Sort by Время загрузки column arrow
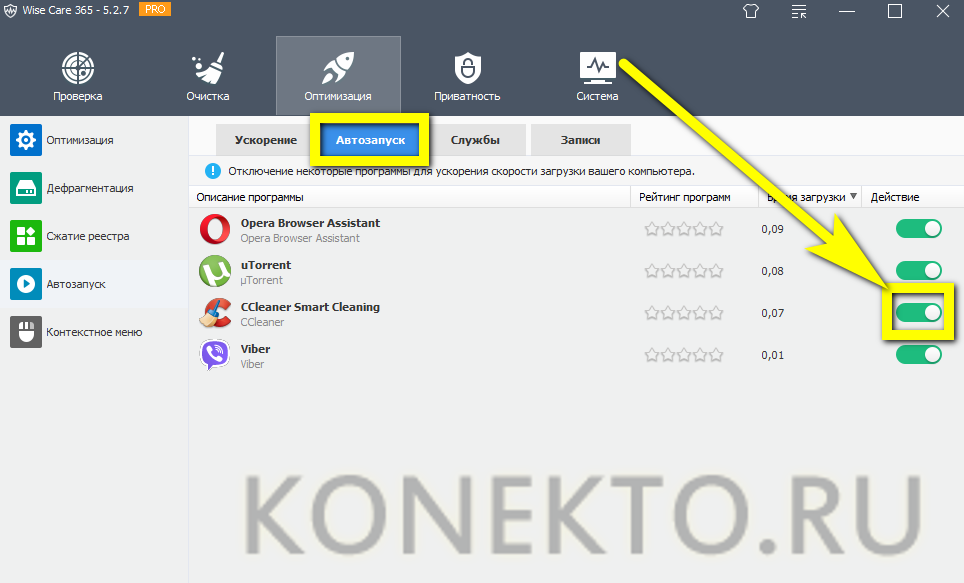The width and height of the screenshot is (964, 583). pyautogui.click(x=853, y=197)
